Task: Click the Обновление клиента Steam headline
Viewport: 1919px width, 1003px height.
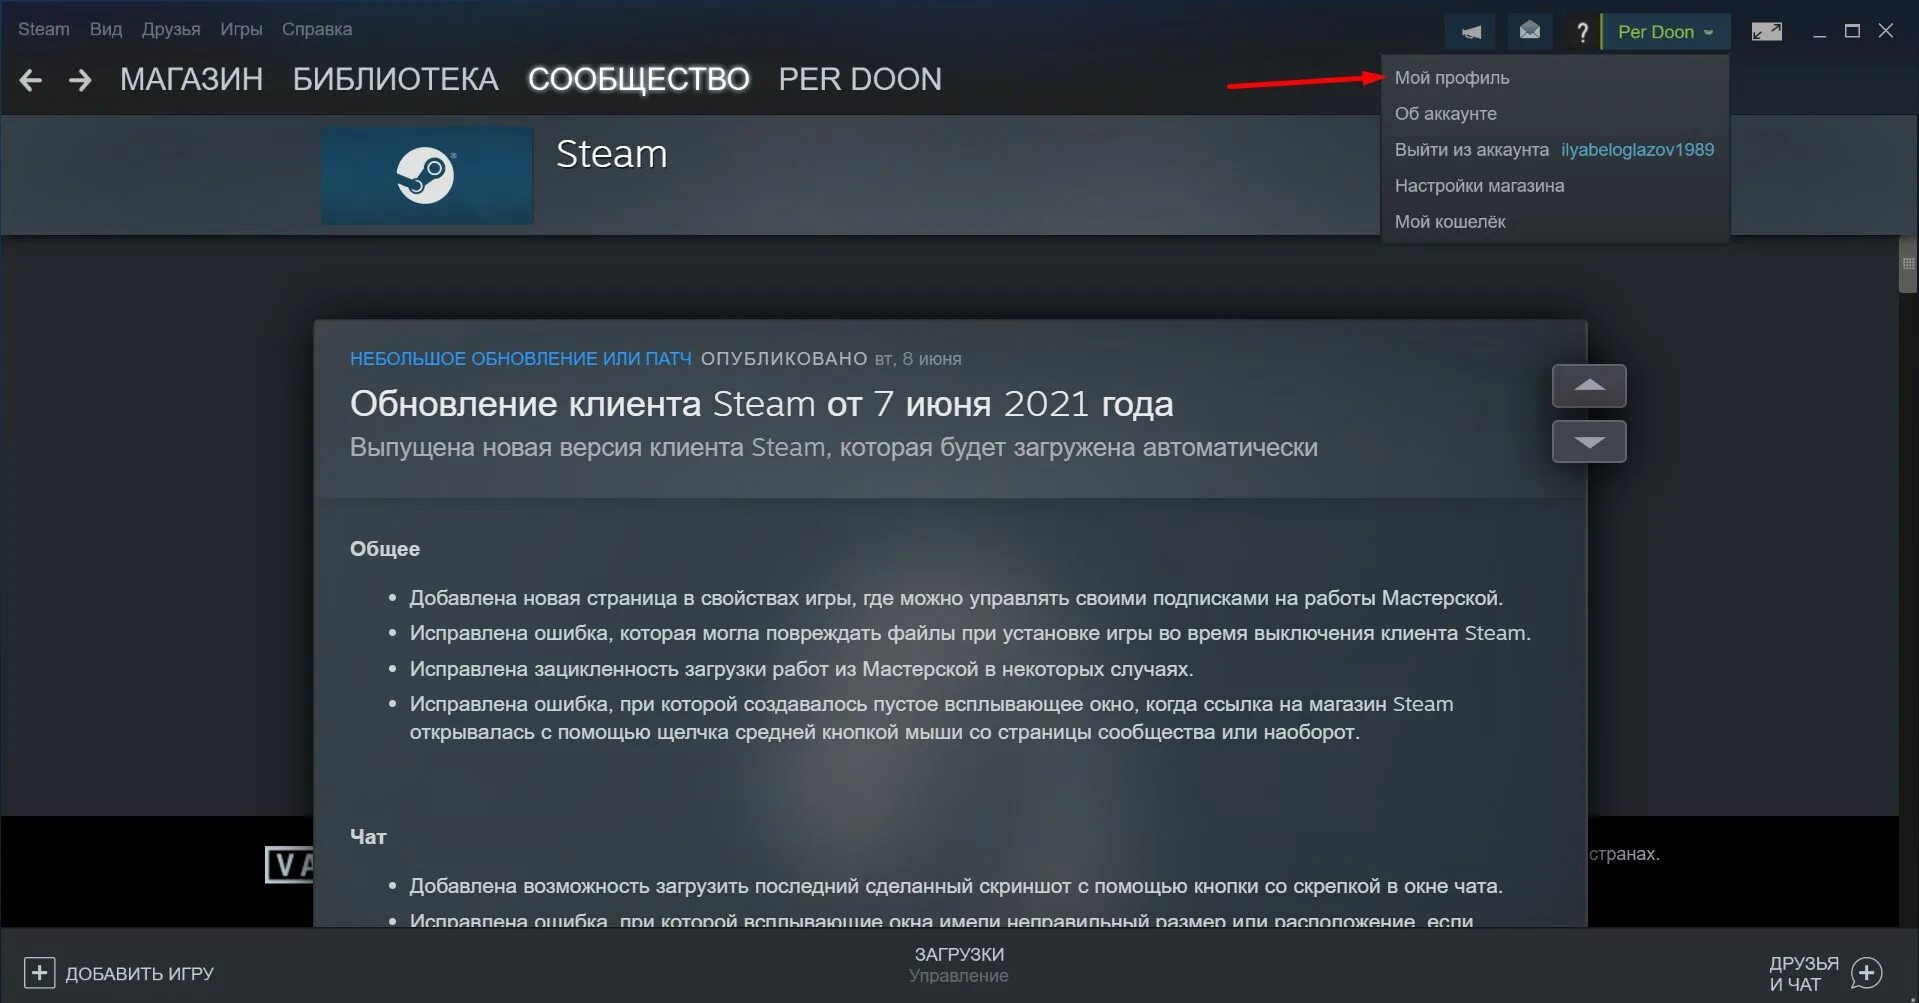Action: point(761,404)
